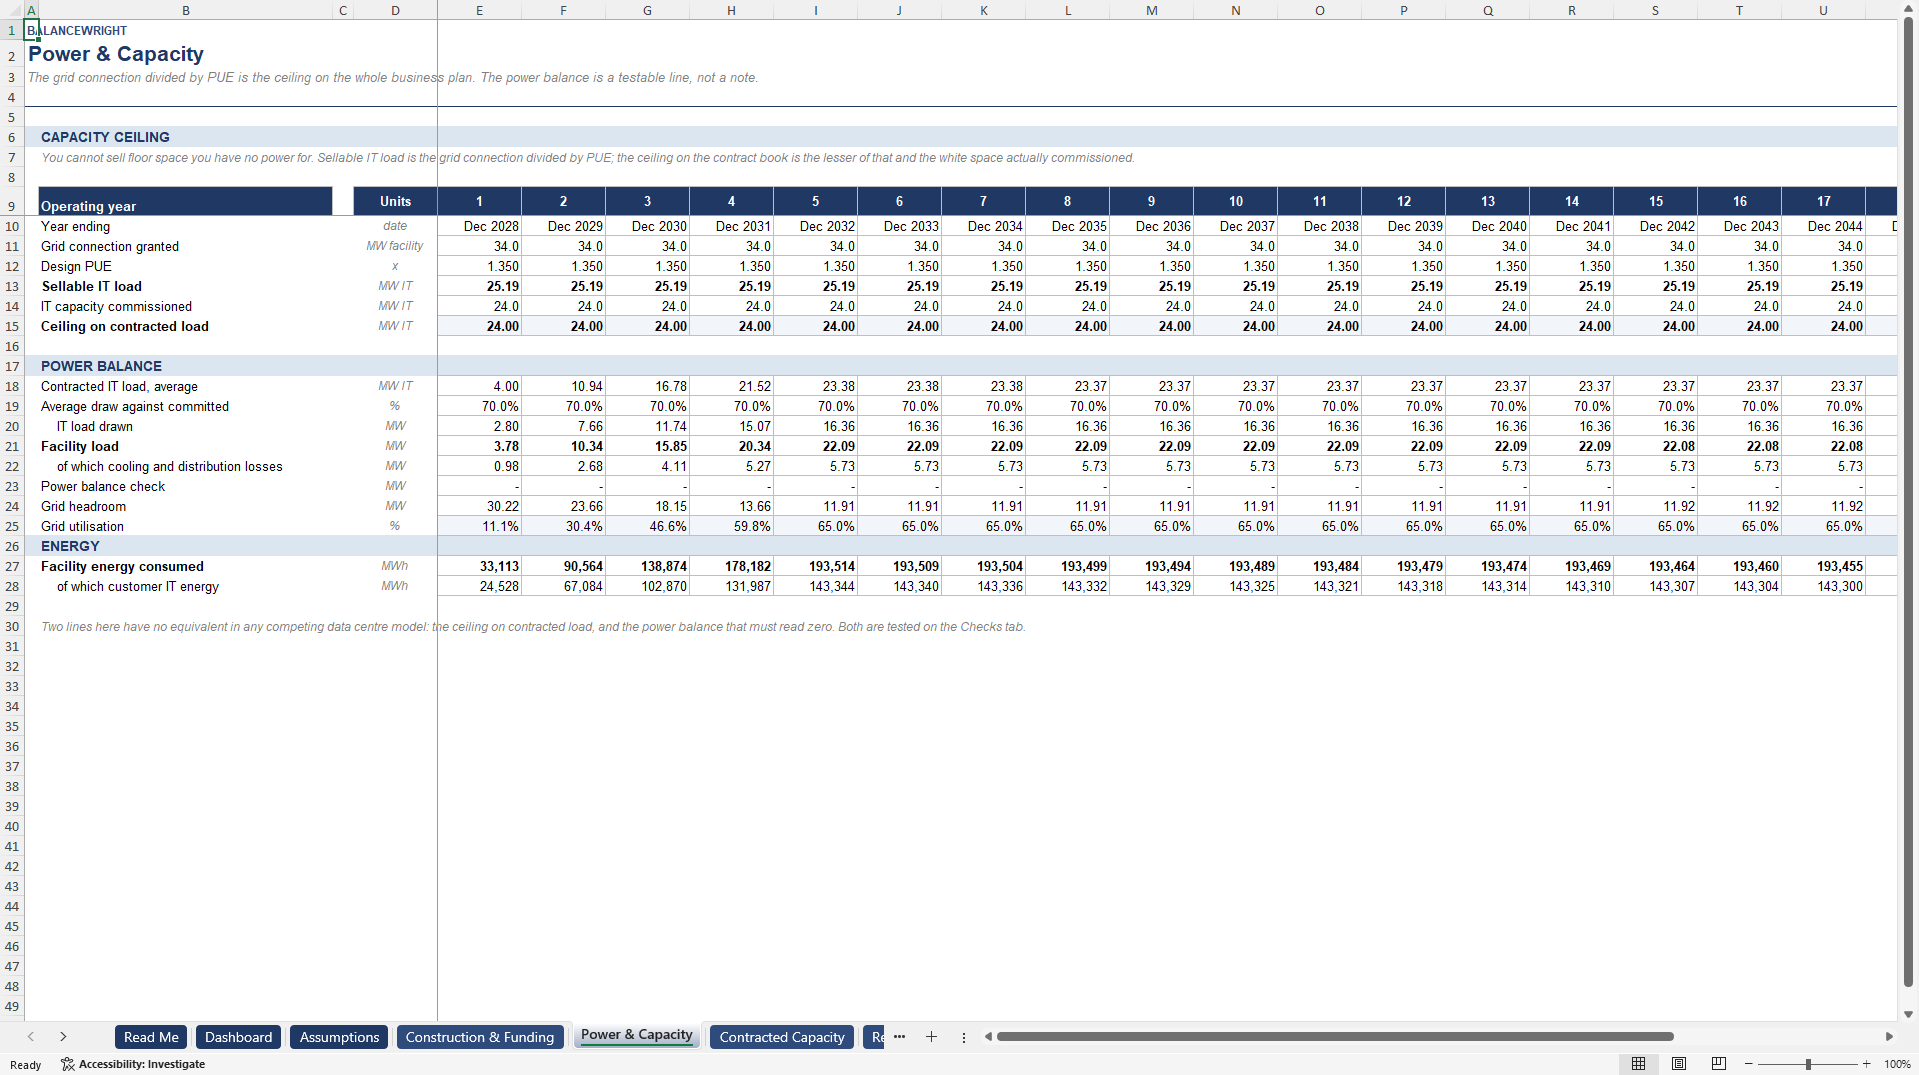This screenshot has width=1919, height=1075.
Task: Click Facility energy value 33,113
Action: click(x=479, y=566)
